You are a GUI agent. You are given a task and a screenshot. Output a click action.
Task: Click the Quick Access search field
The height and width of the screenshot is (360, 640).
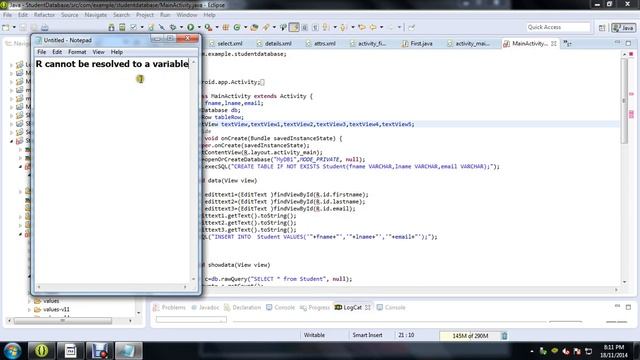[558, 27]
